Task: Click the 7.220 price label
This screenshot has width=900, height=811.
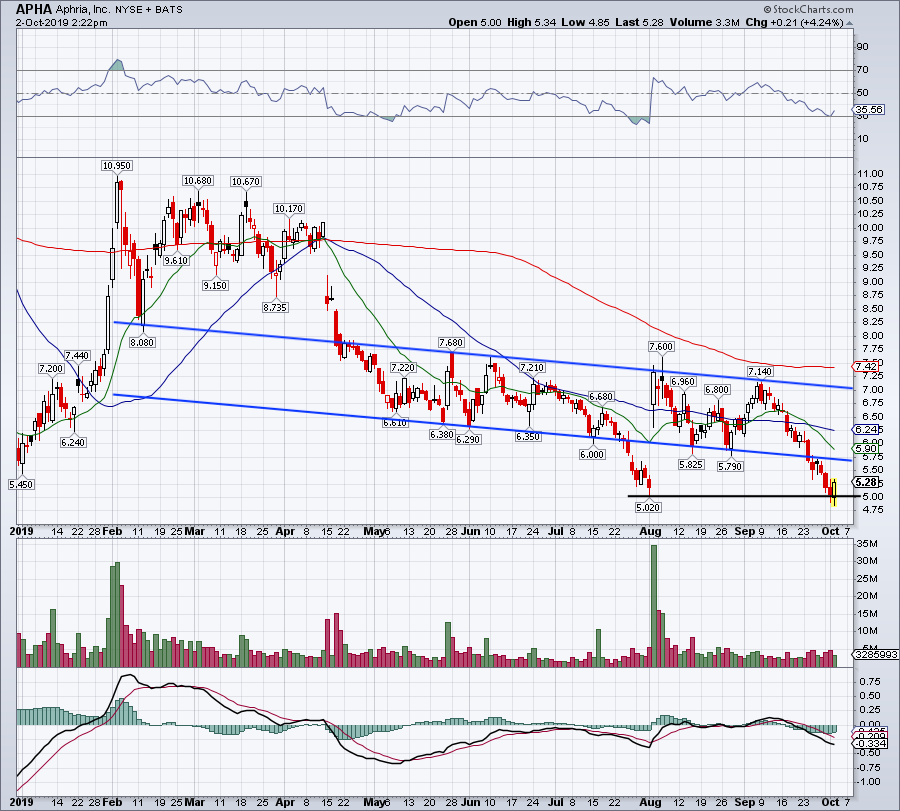Action: (x=402, y=367)
